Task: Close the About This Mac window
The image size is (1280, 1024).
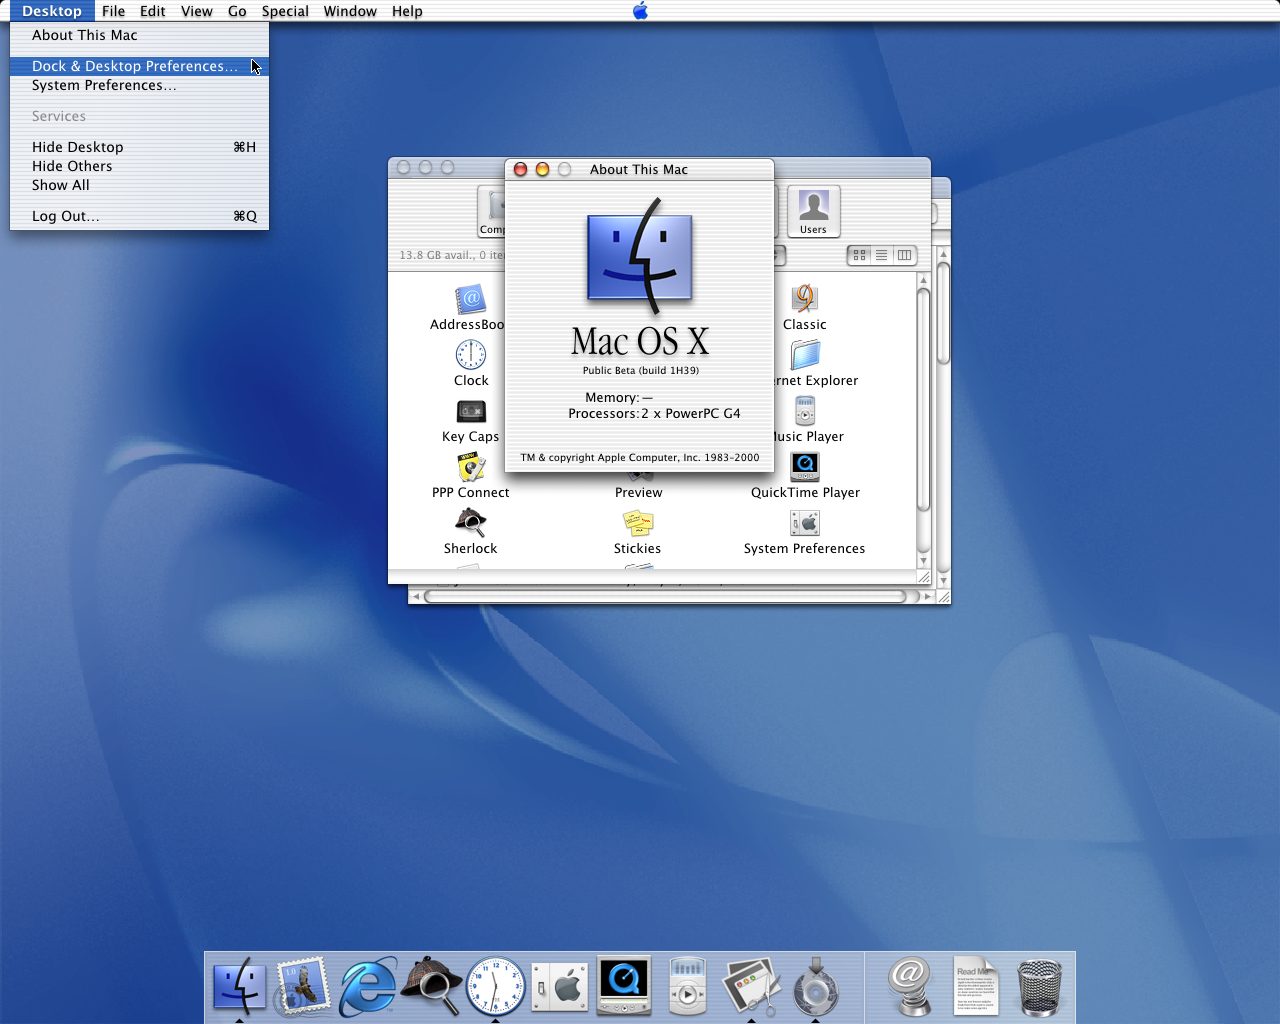Action: pos(520,169)
